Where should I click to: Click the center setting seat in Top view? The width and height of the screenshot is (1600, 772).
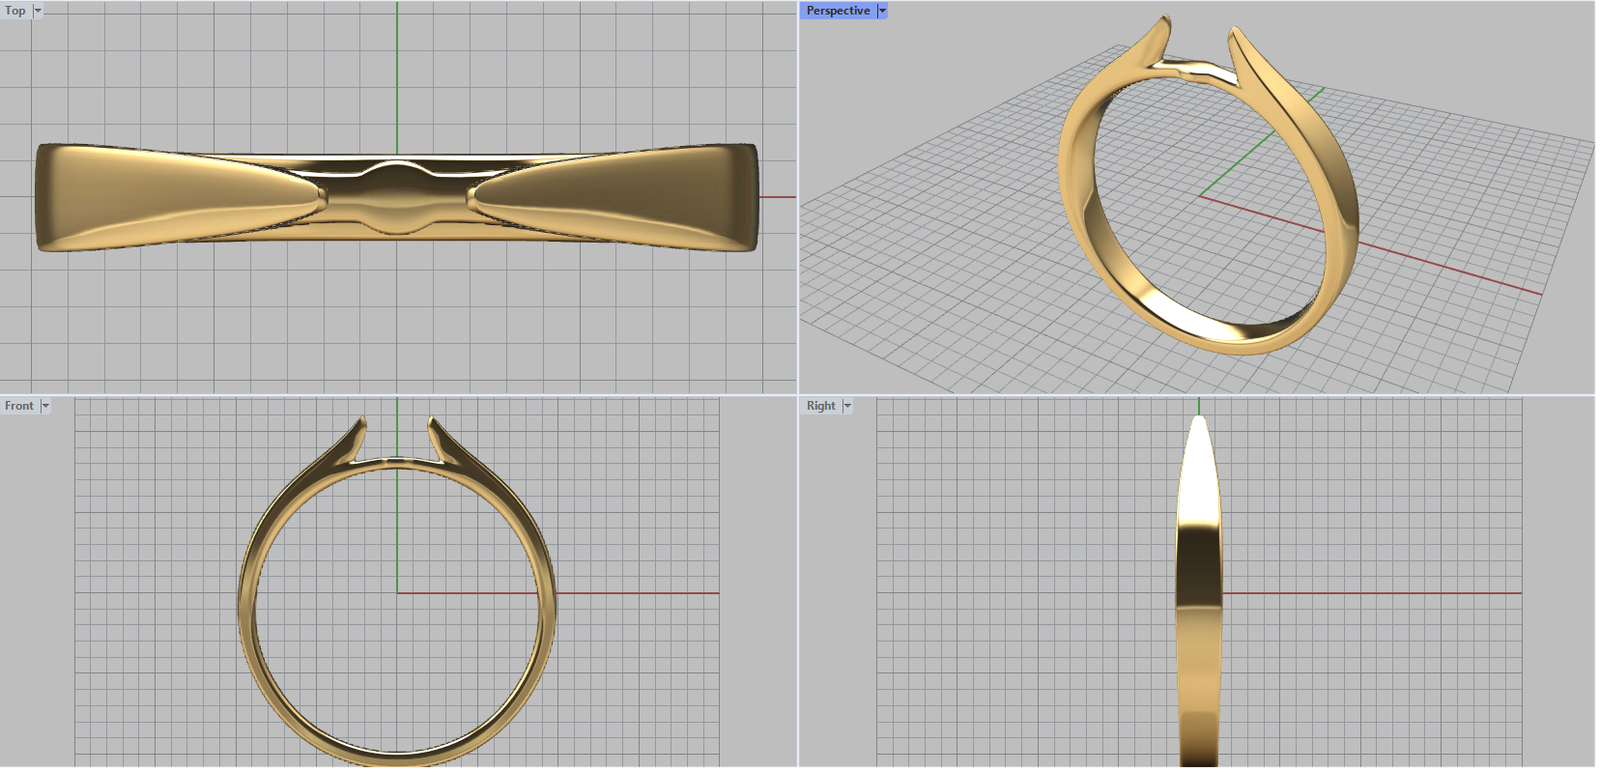397,197
